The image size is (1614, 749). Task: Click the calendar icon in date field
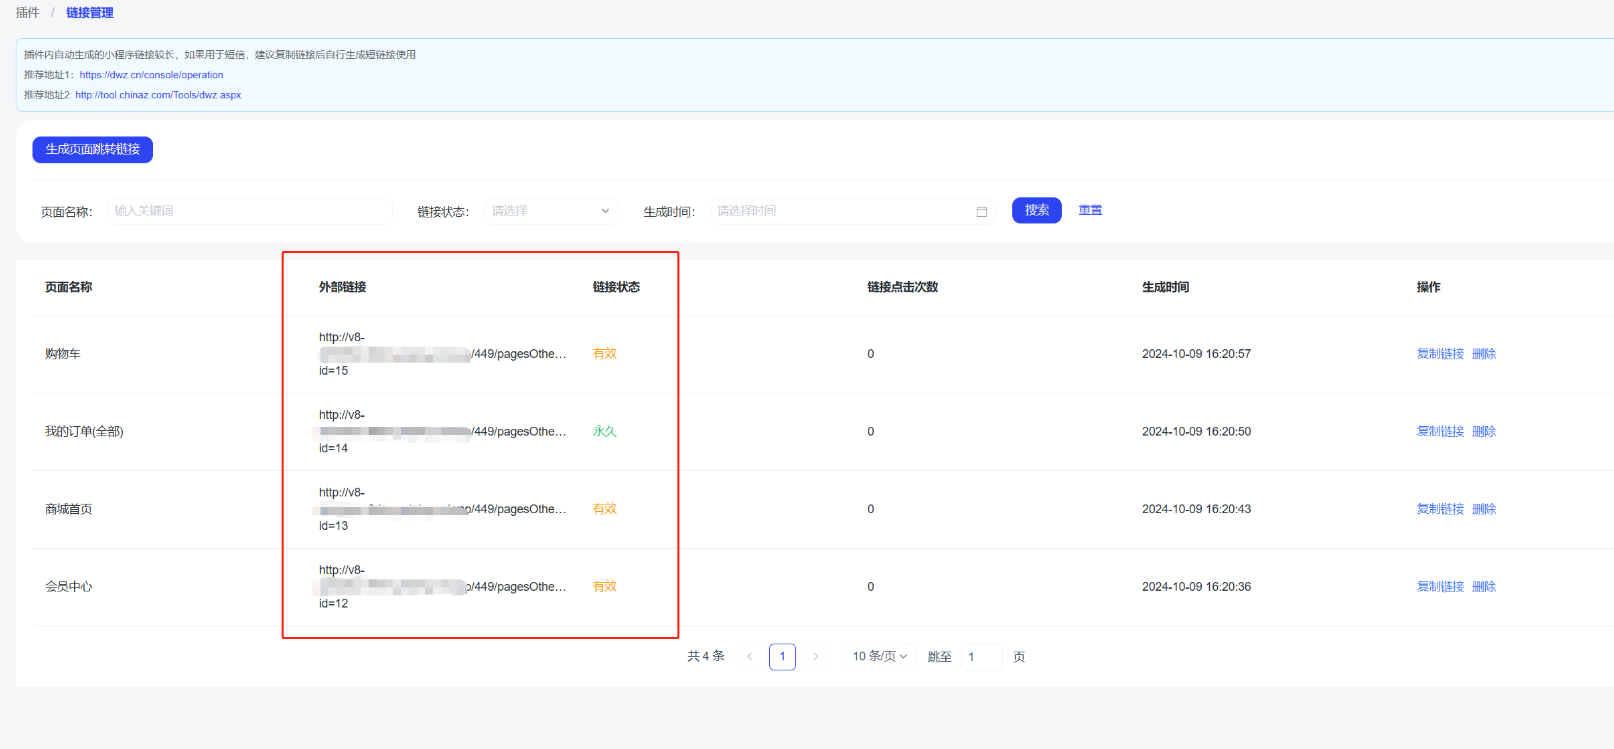tap(981, 211)
